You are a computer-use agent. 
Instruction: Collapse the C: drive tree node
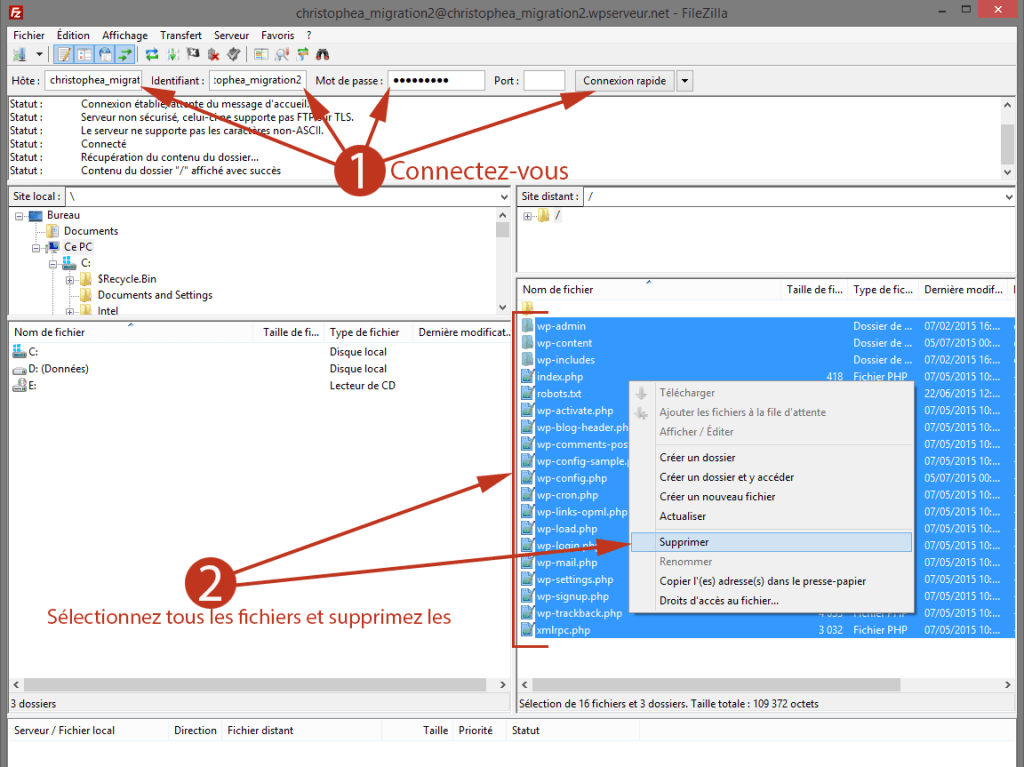click(53, 264)
